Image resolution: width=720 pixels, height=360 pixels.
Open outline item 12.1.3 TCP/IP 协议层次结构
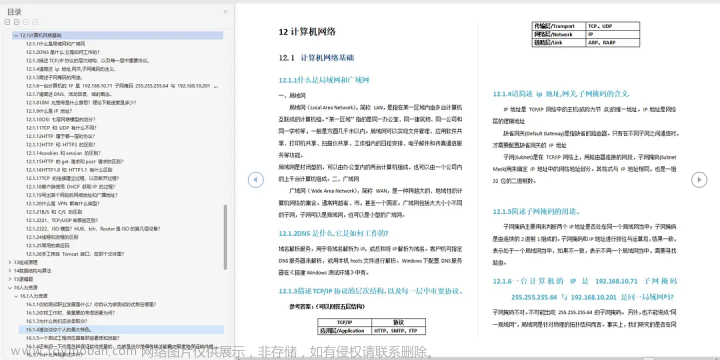[88, 60]
